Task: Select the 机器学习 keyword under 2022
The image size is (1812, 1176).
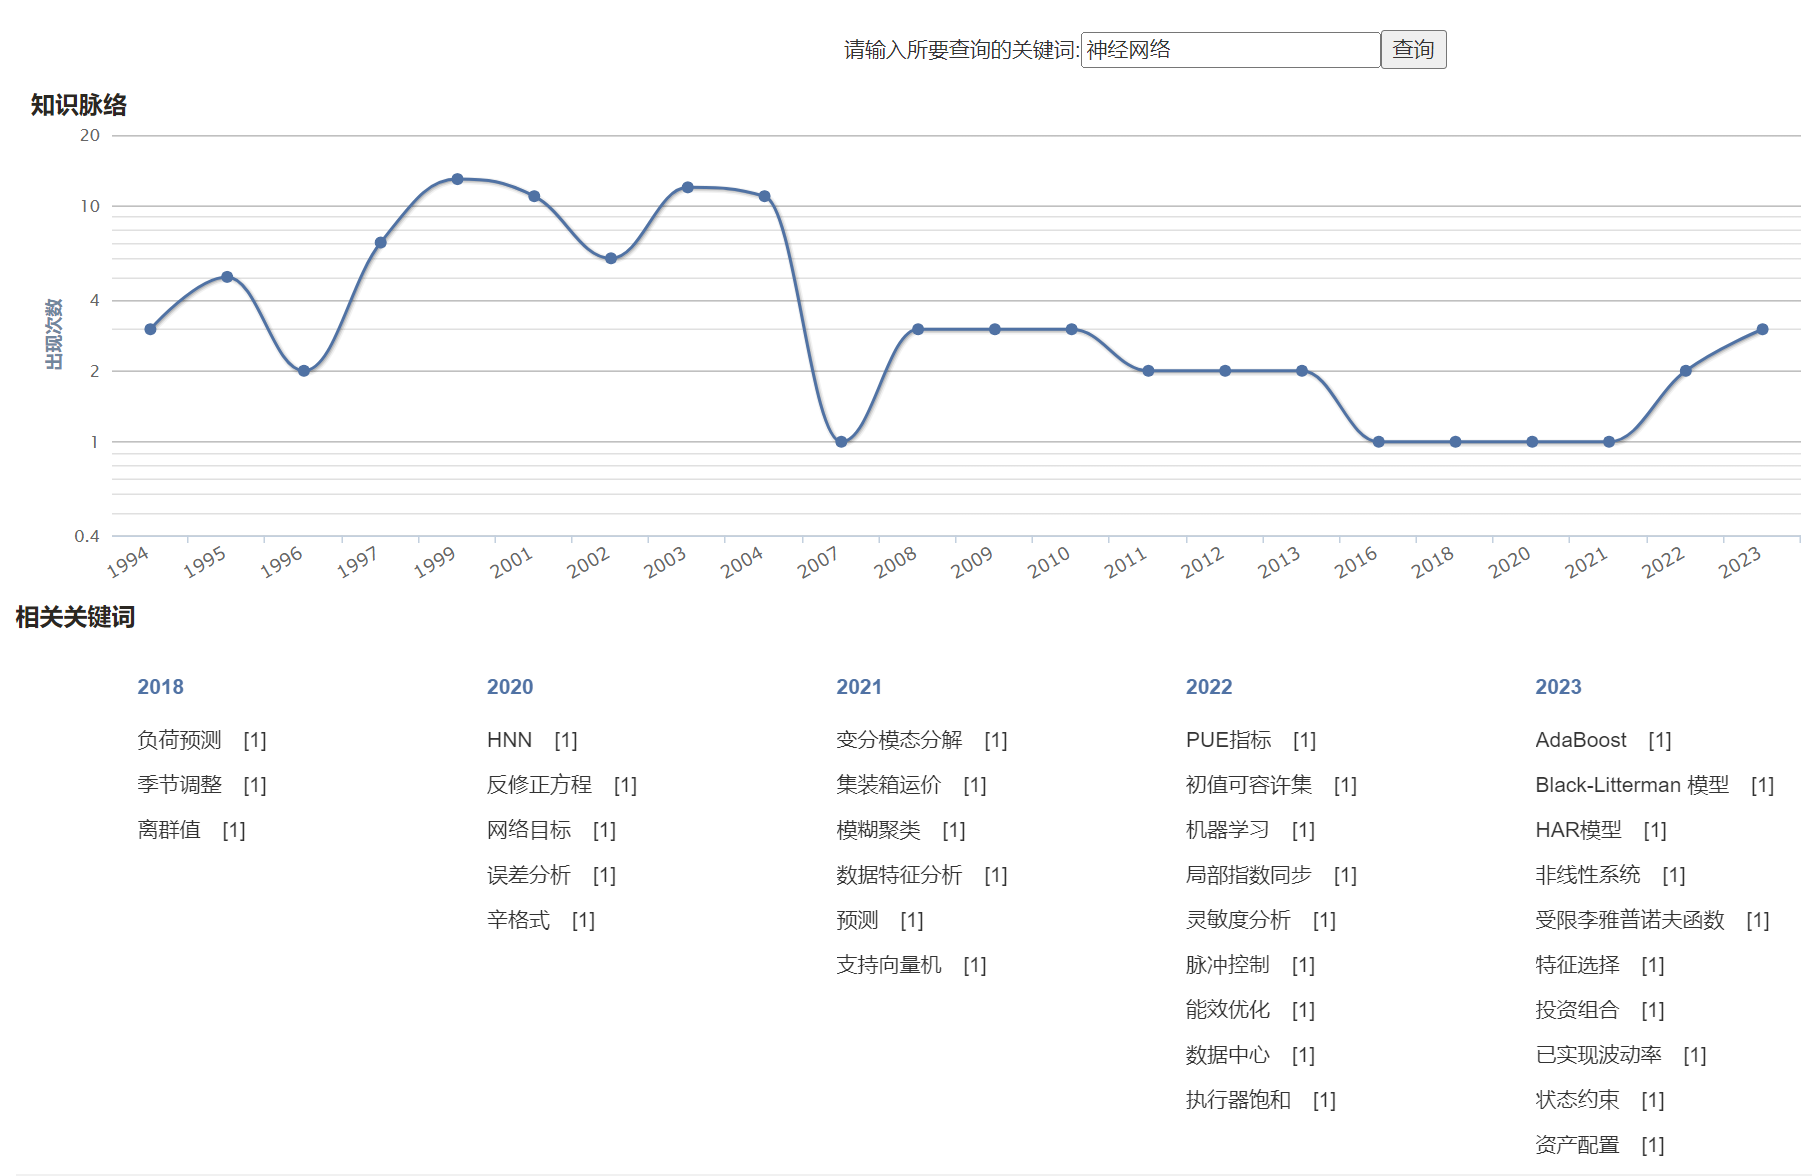Action: [1227, 830]
